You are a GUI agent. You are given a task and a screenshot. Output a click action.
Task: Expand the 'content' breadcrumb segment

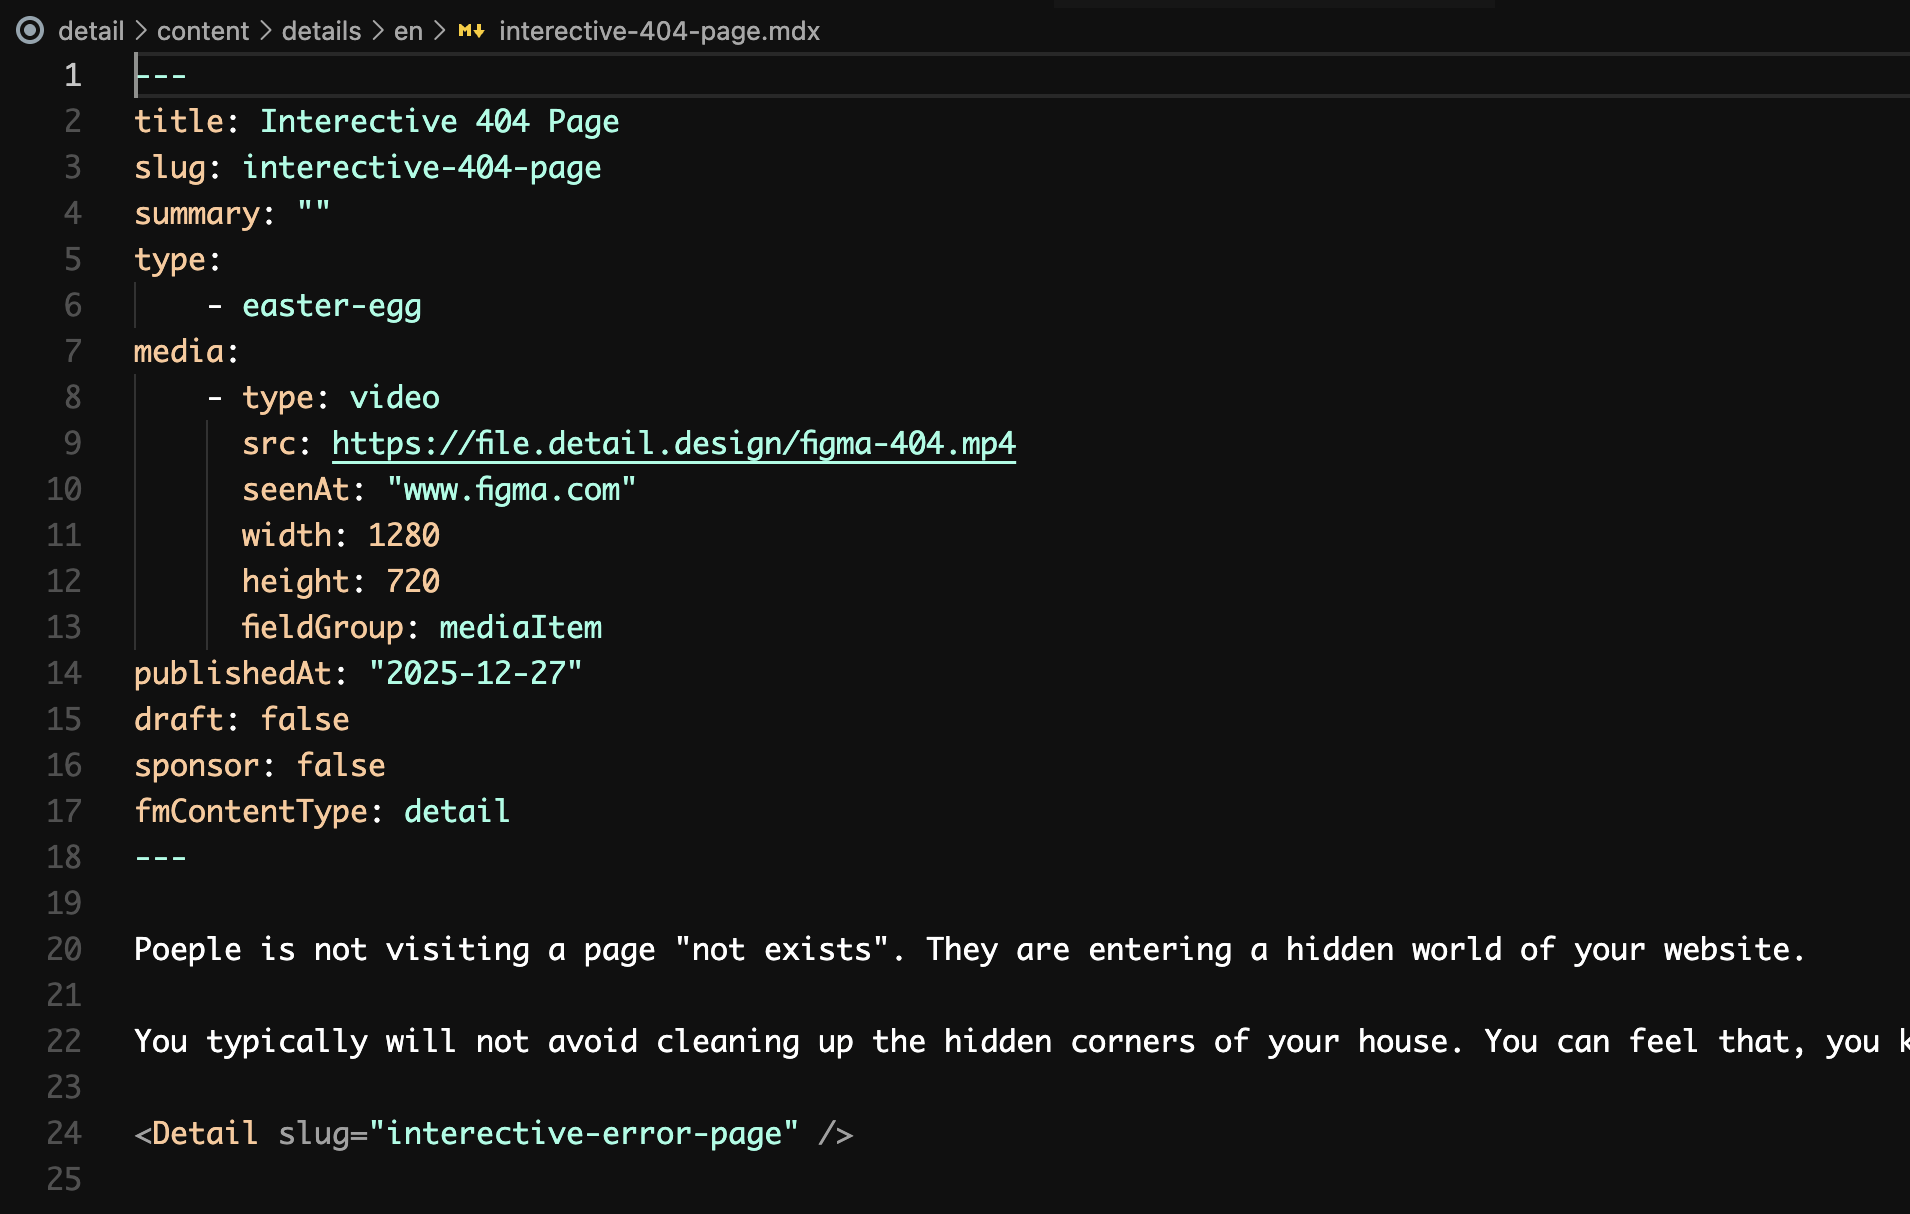(202, 31)
